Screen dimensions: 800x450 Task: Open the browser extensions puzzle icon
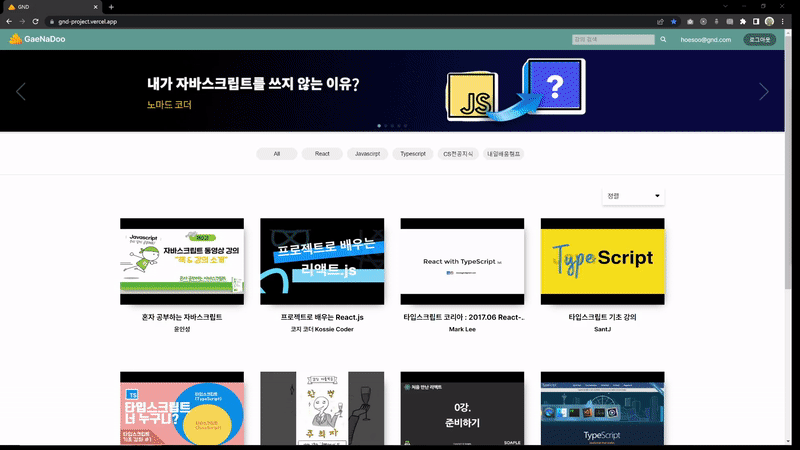741,21
